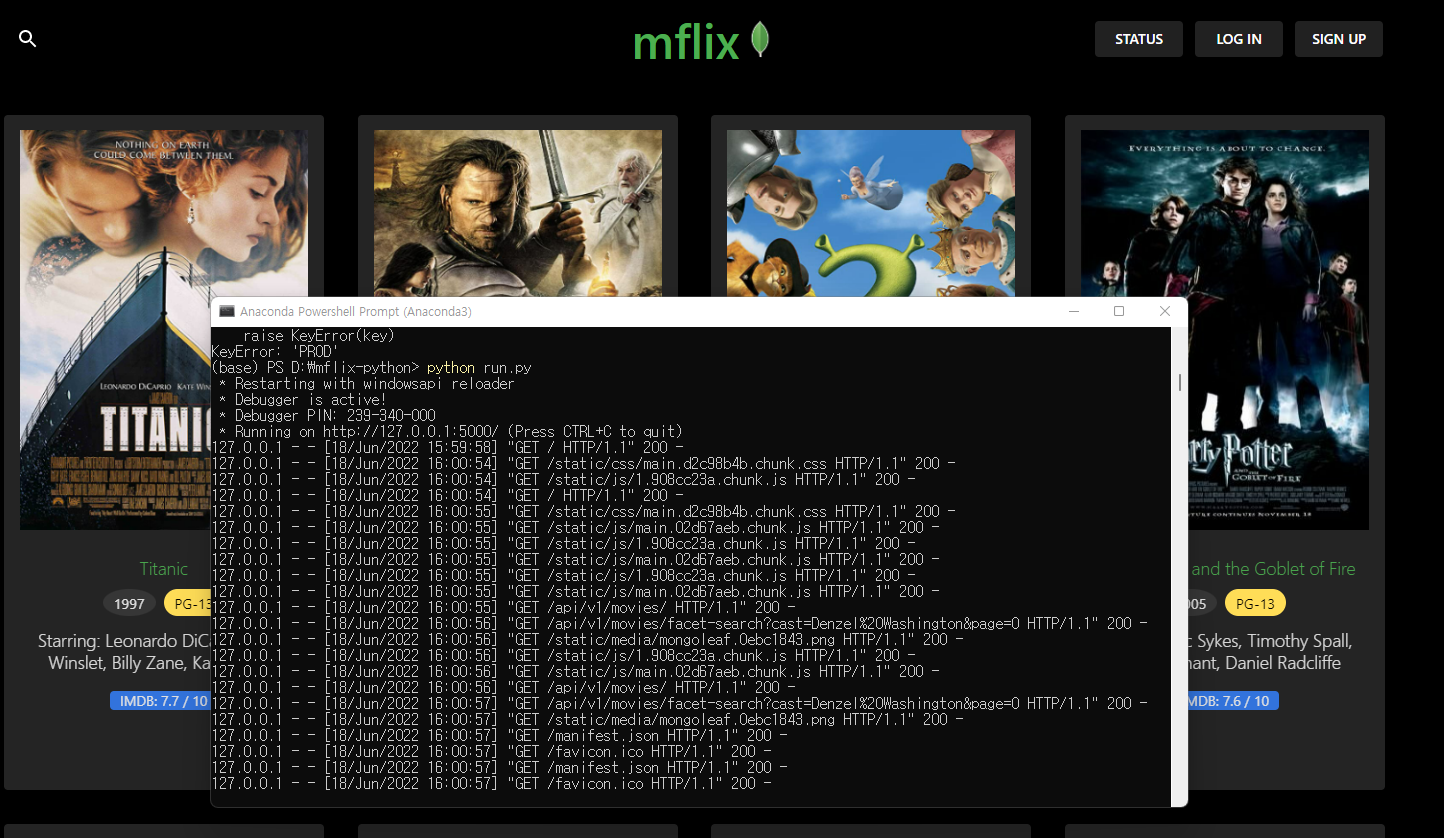This screenshot has height=838, width=1444.
Task: Click the 'Debugger PIN: 239-340-000' line
Action: (x=327, y=415)
